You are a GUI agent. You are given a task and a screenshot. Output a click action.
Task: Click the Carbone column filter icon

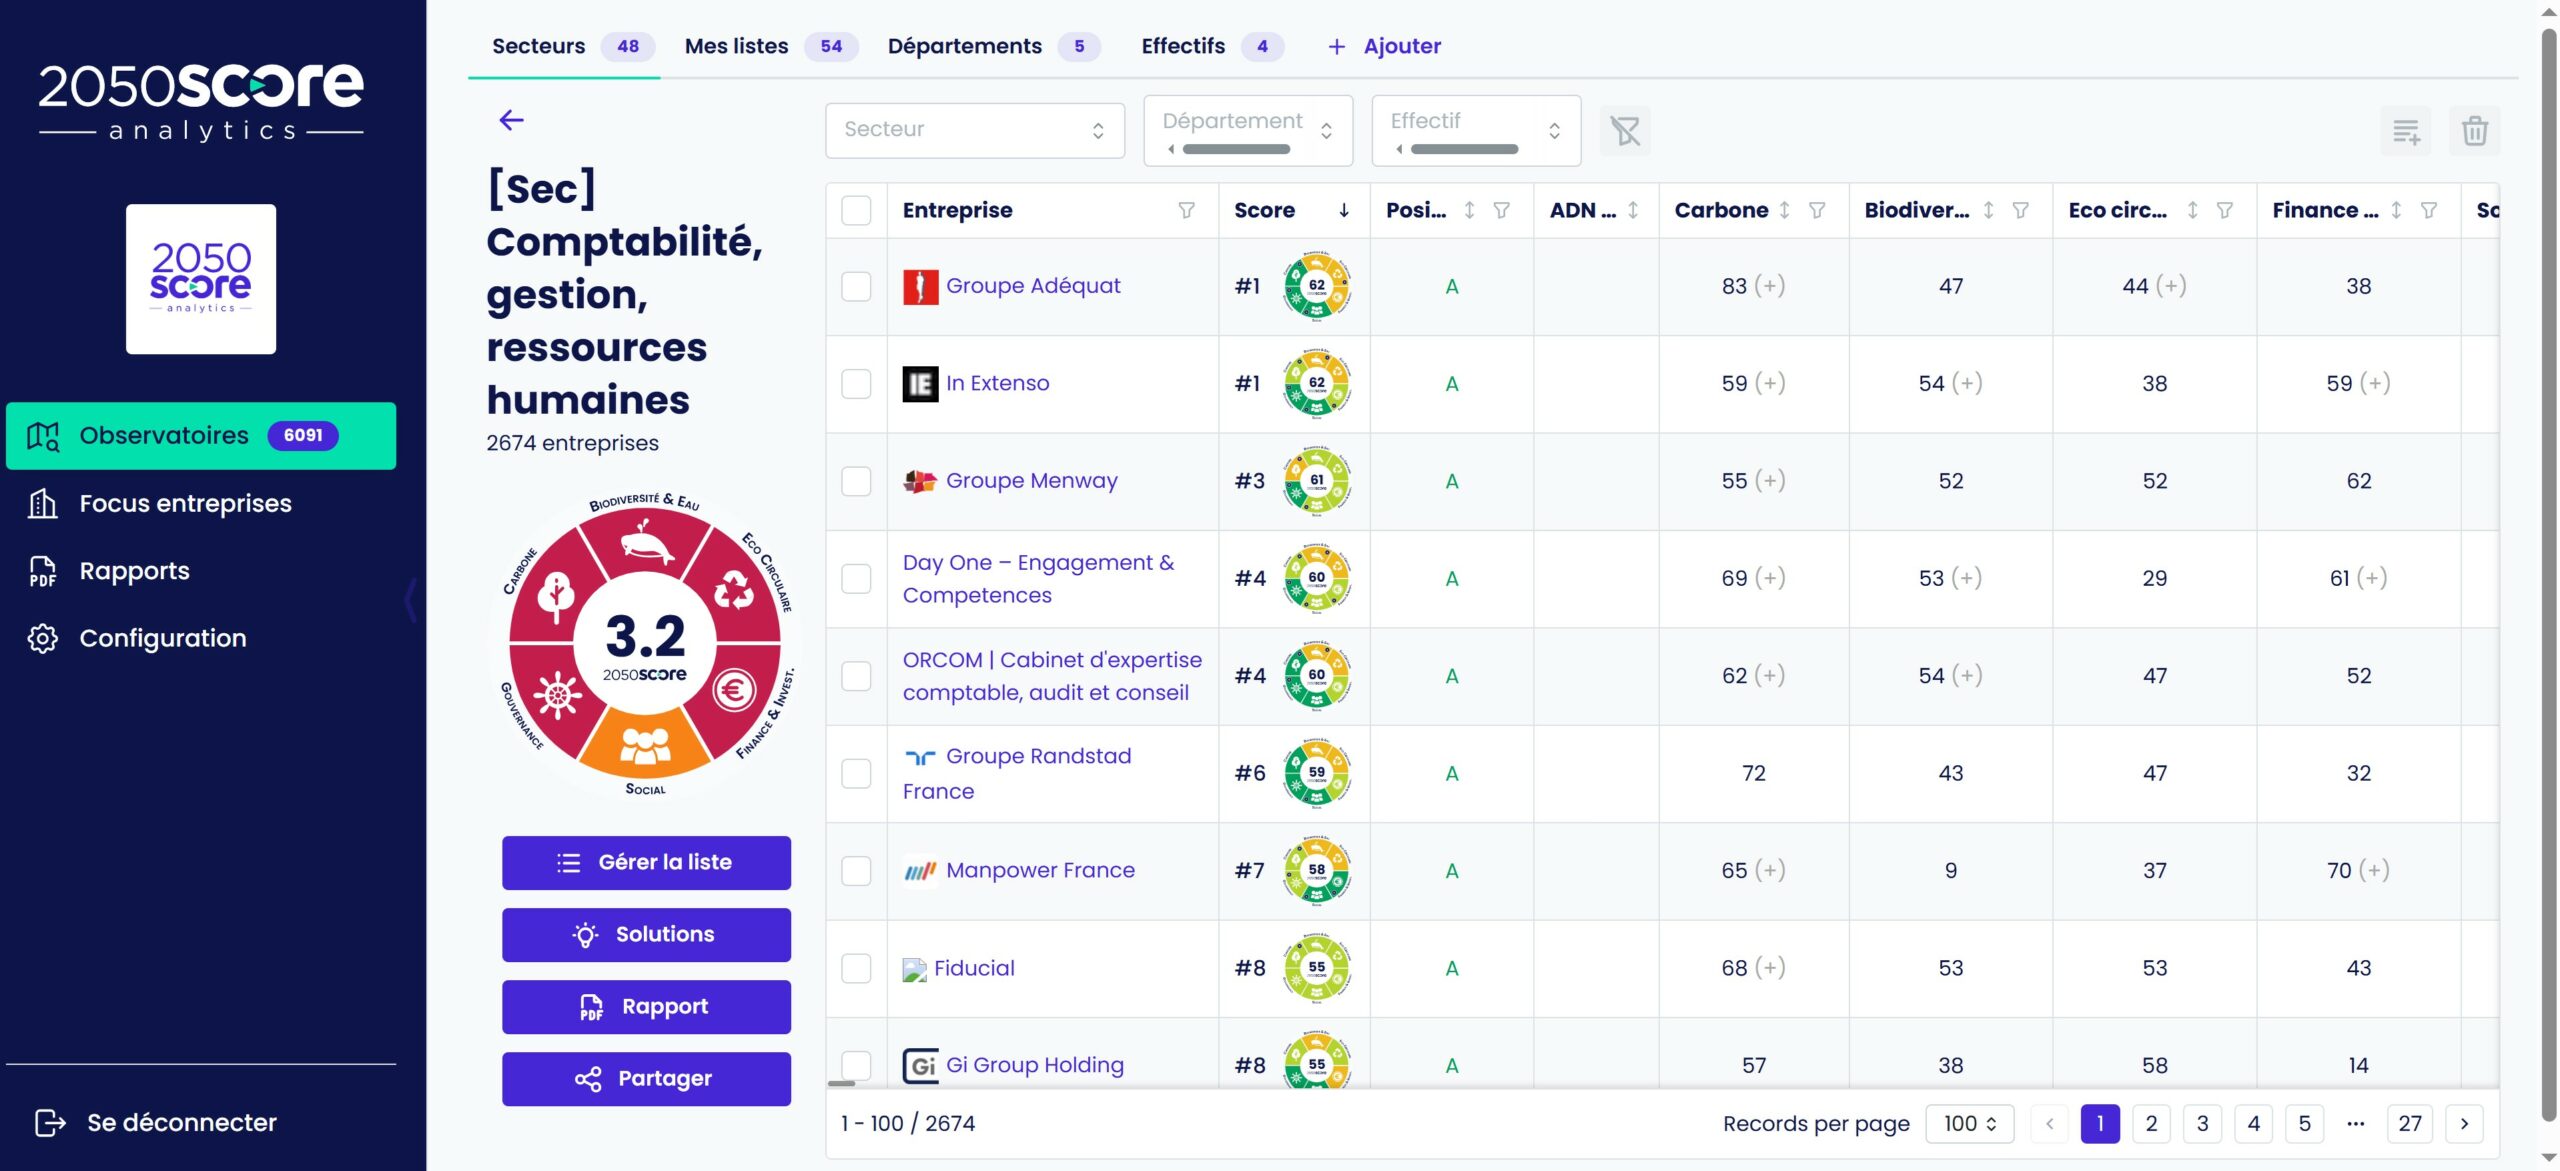[1817, 210]
